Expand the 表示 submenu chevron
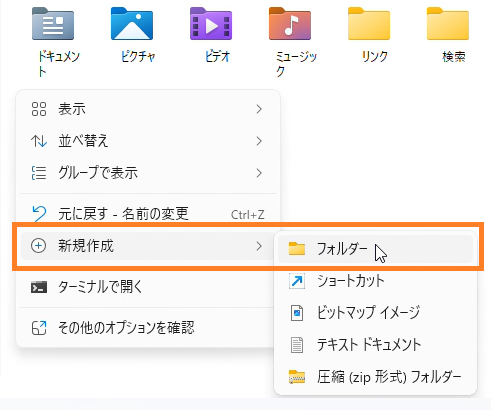 click(x=259, y=109)
